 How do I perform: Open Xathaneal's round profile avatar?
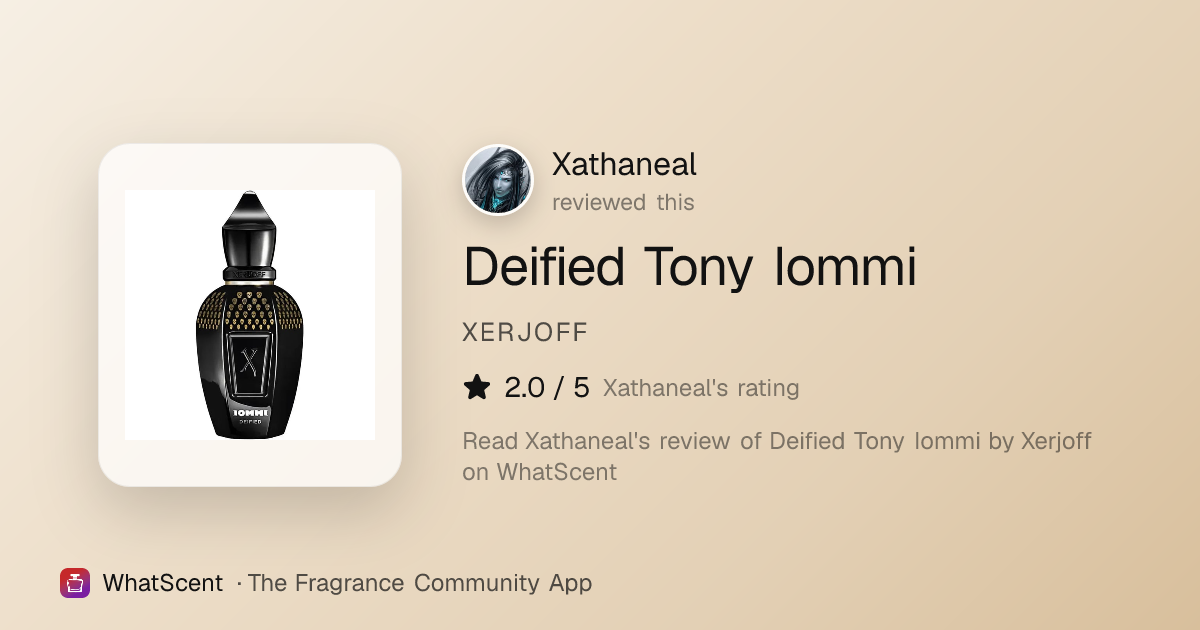point(498,181)
